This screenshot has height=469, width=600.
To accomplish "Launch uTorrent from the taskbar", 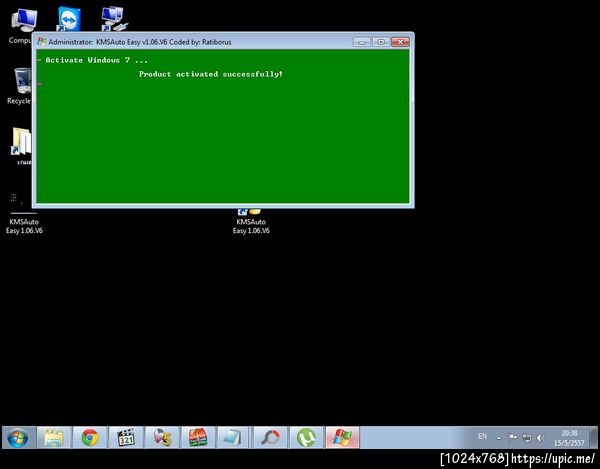I will coord(307,438).
